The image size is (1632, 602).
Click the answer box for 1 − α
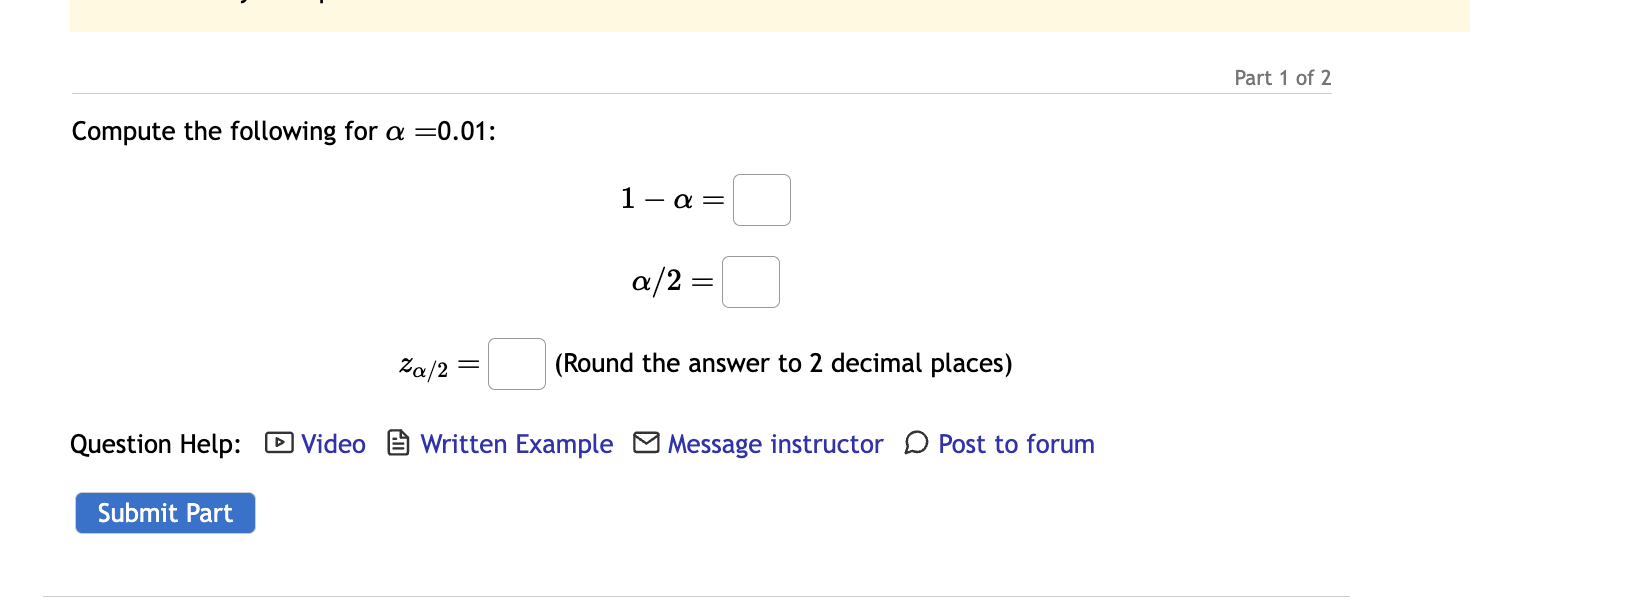[761, 199]
